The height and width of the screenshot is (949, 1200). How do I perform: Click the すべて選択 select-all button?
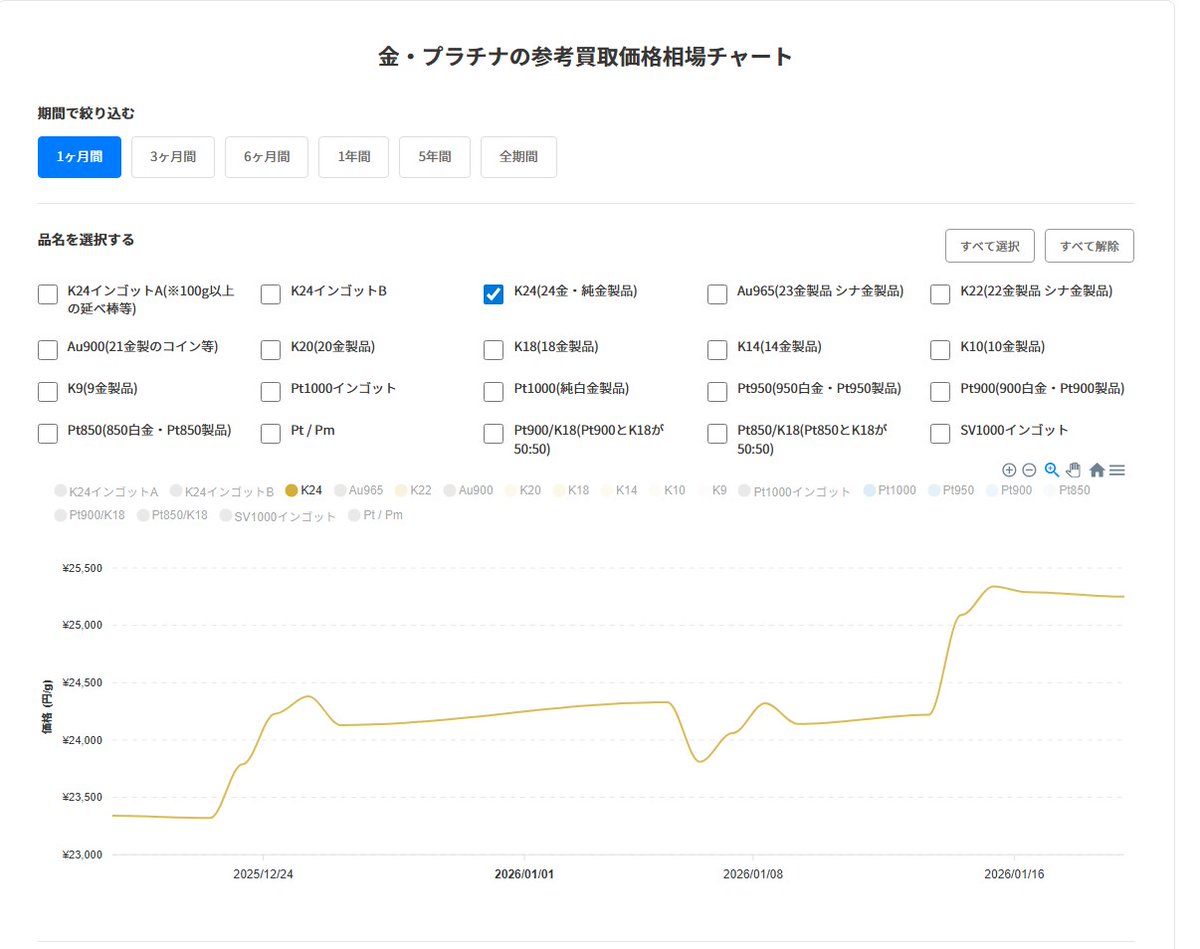pos(989,245)
